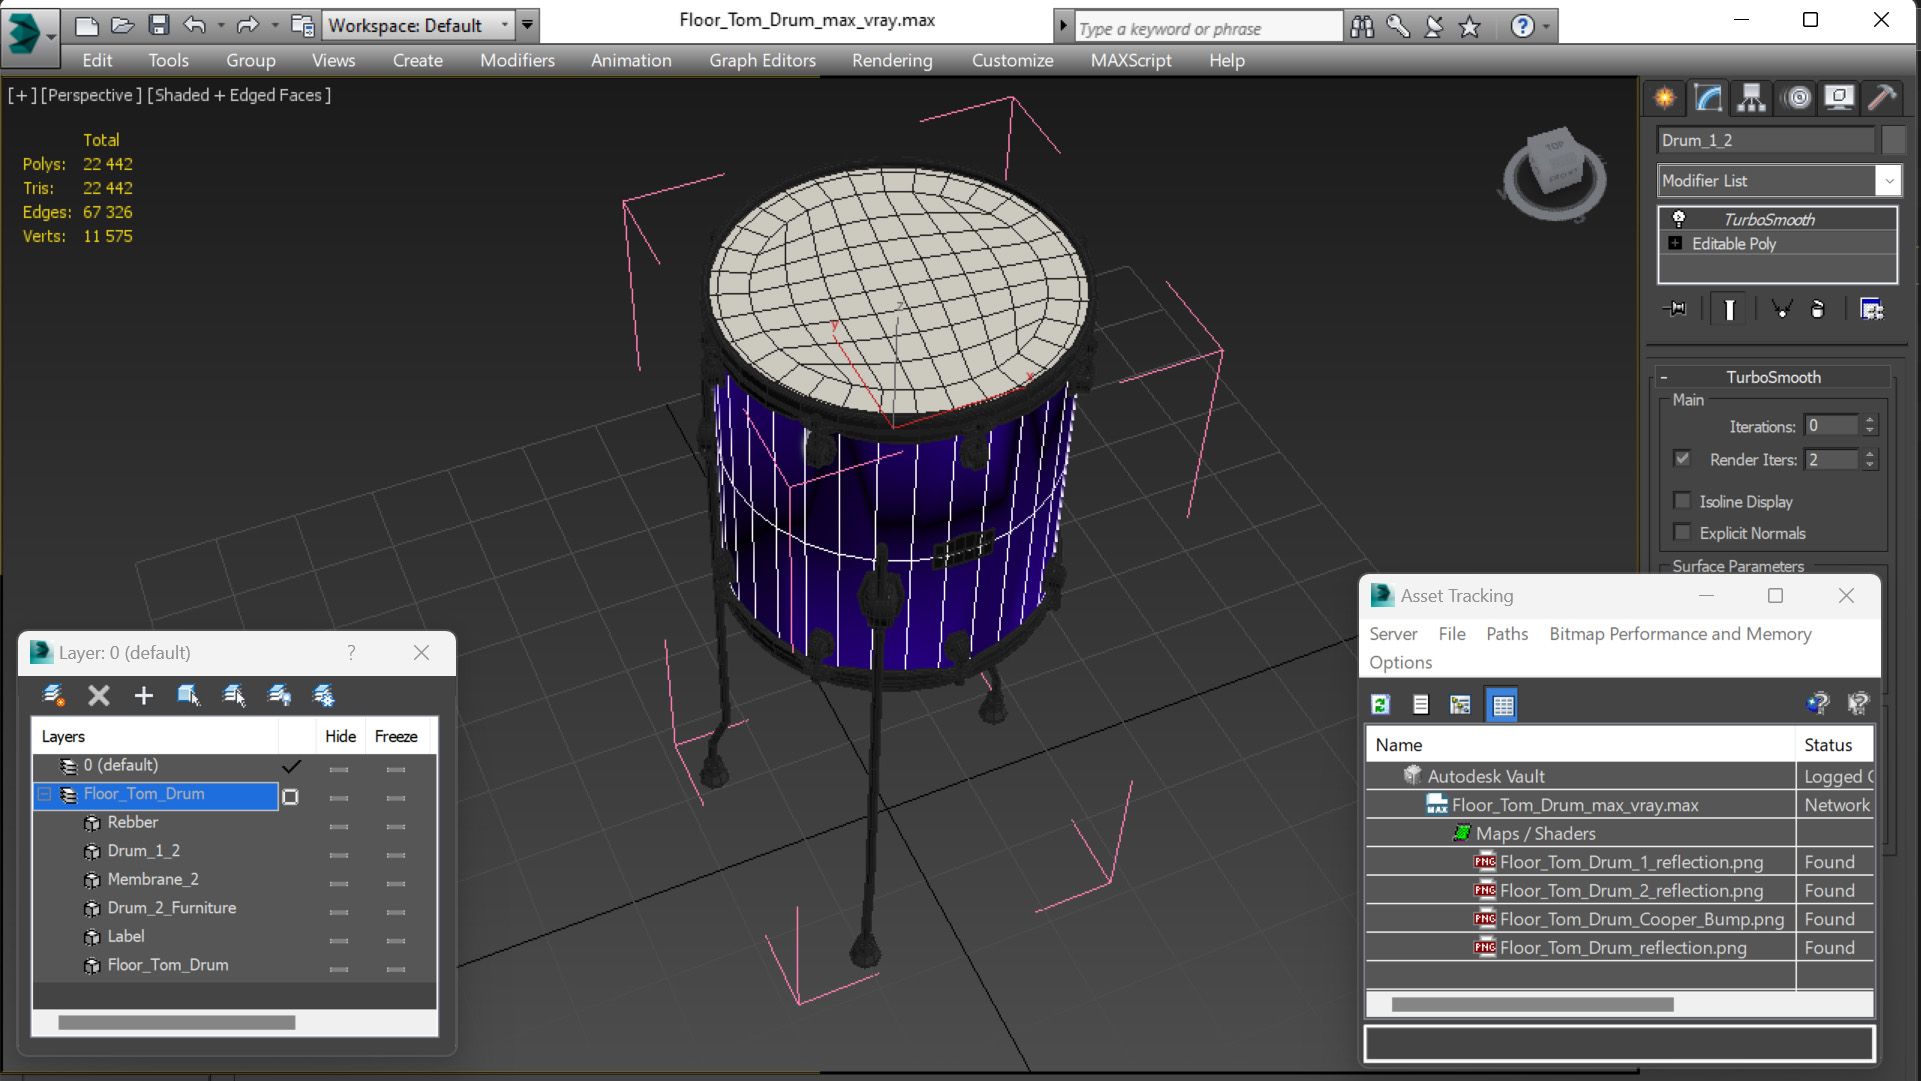The image size is (1921, 1081).
Task: Open the Help icon dropdown arrow
Action: (x=1546, y=27)
